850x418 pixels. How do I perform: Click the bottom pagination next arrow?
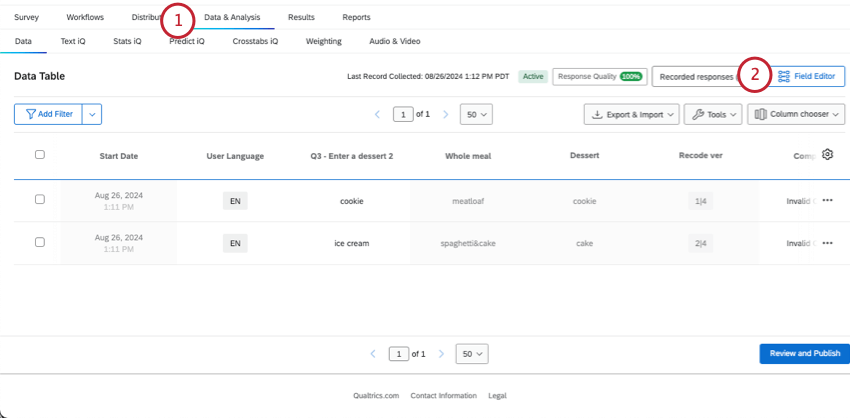pos(441,354)
